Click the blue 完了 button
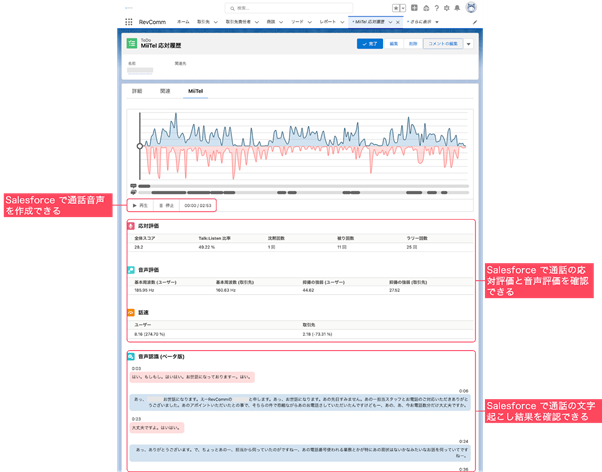602x472 pixels. pyautogui.click(x=370, y=44)
